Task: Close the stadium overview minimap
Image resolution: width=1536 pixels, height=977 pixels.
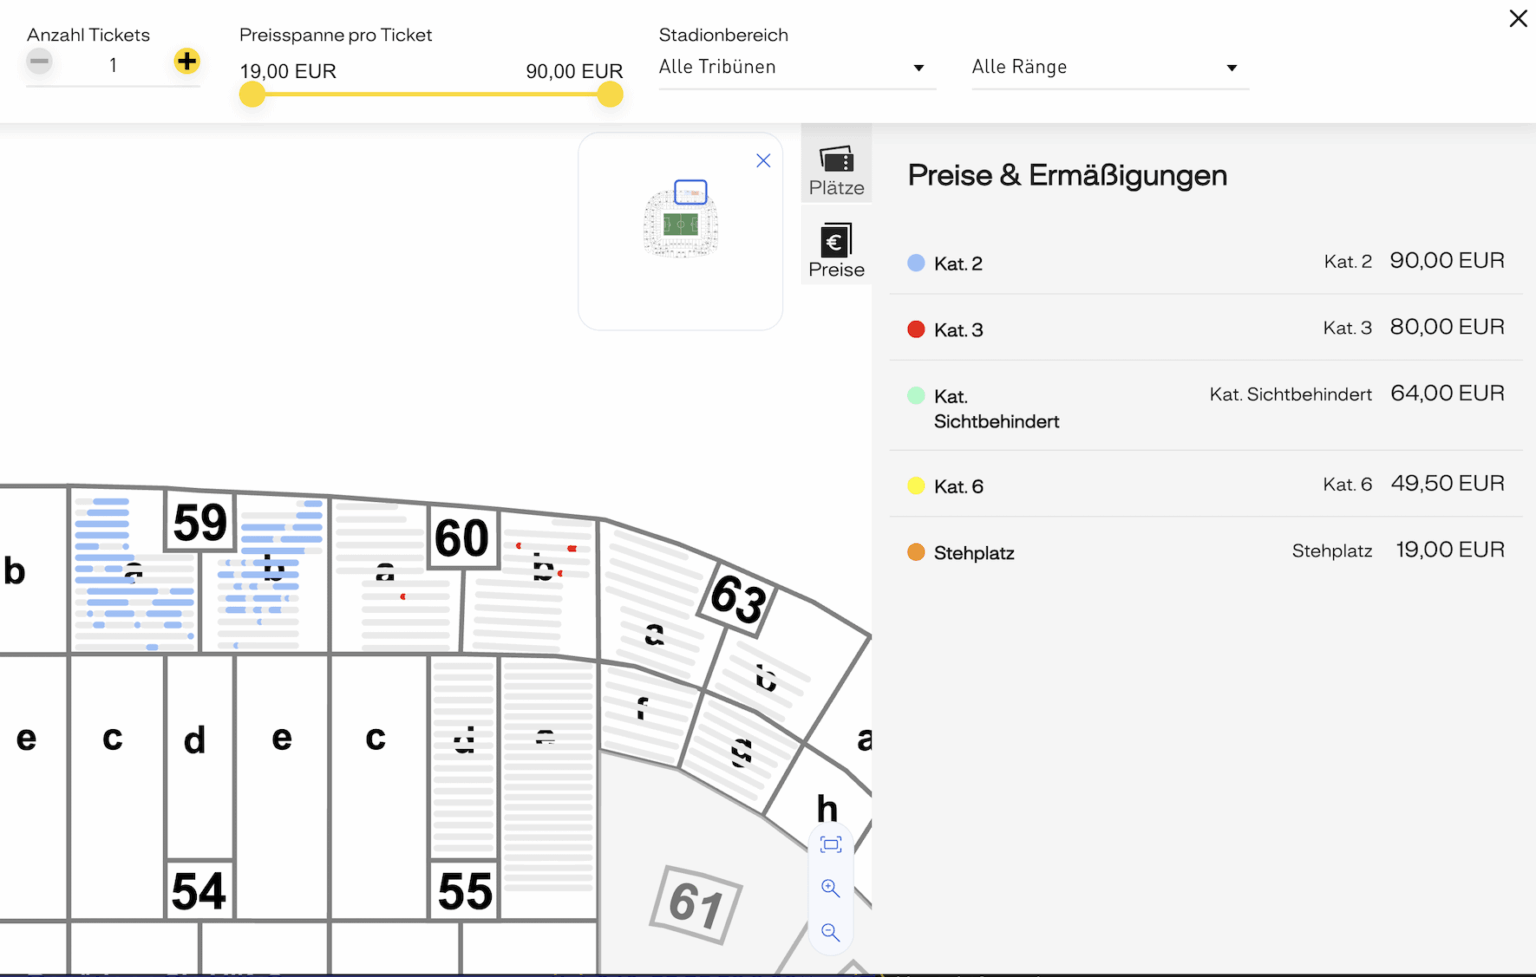Action: click(763, 160)
